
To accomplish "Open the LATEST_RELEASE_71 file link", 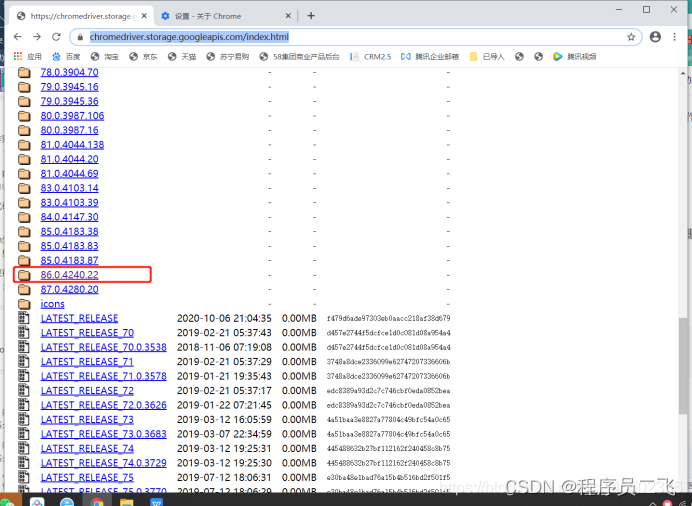I will (87, 362).
